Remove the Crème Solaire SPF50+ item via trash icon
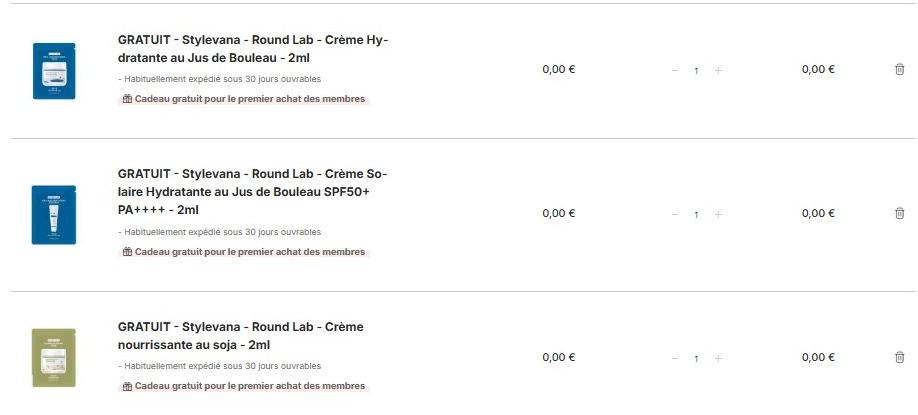The width and height of the screenshot is (918, 415). 899,213
